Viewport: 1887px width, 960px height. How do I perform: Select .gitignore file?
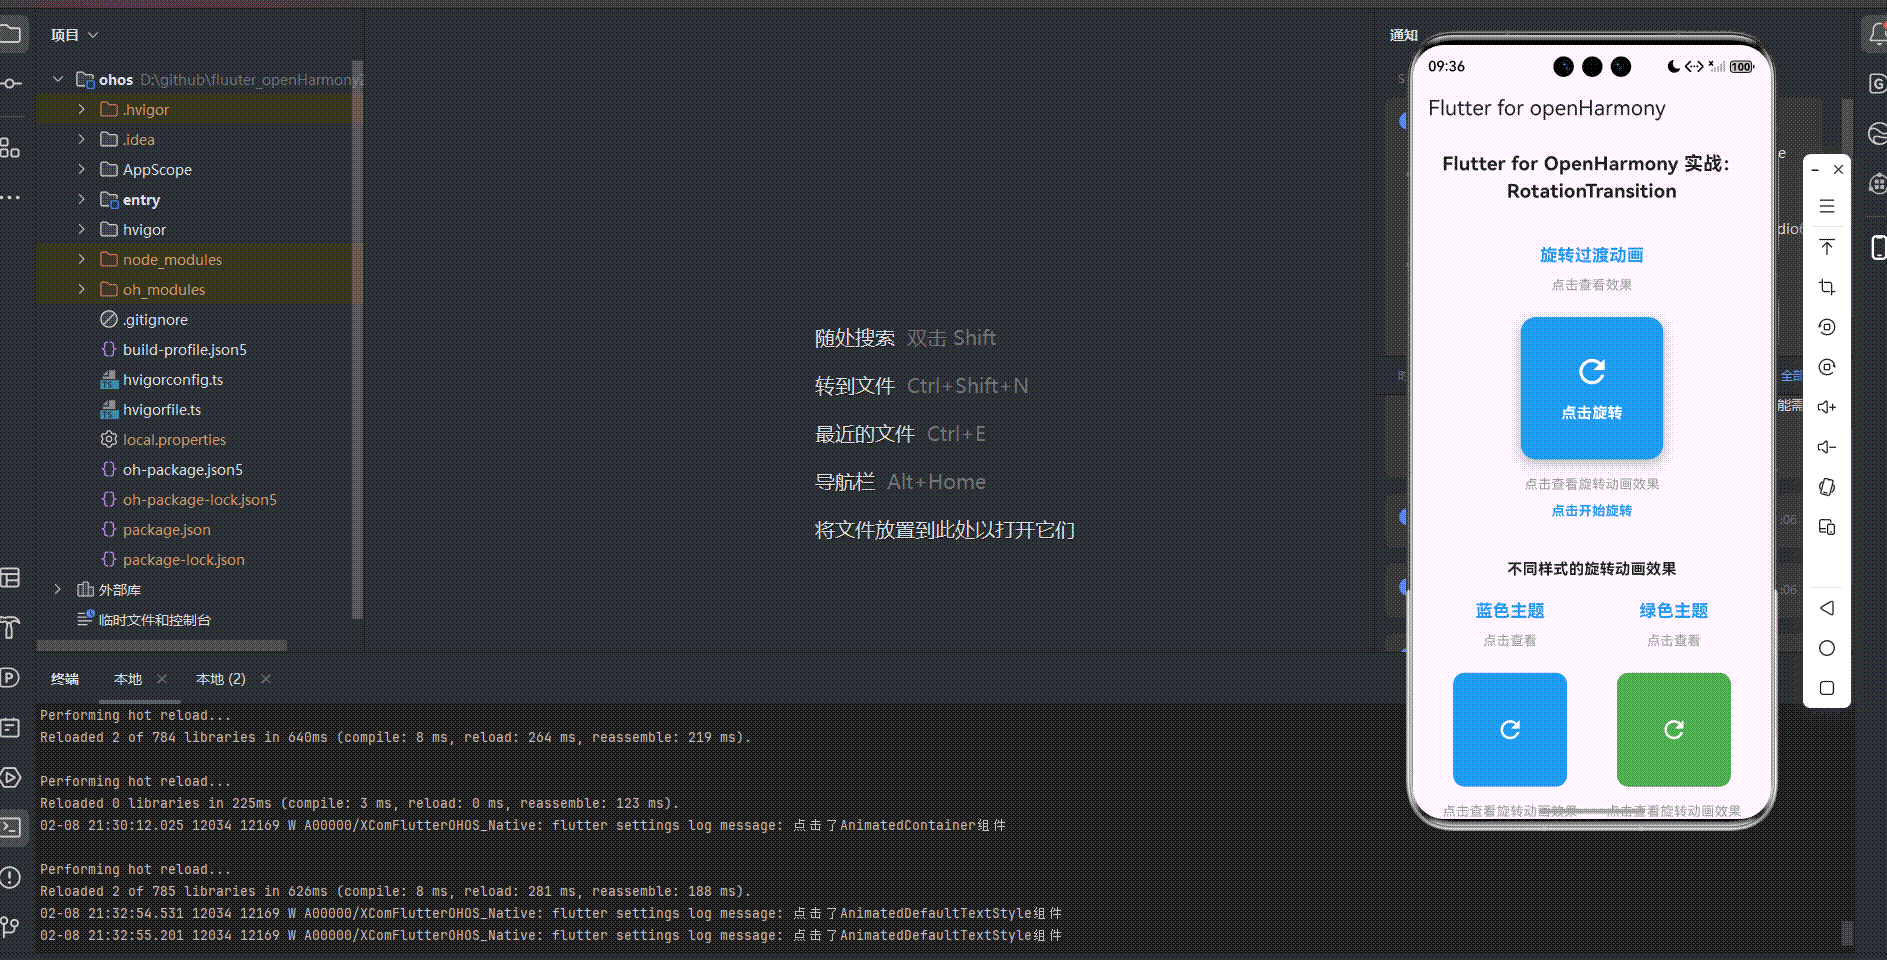point(155,319)
